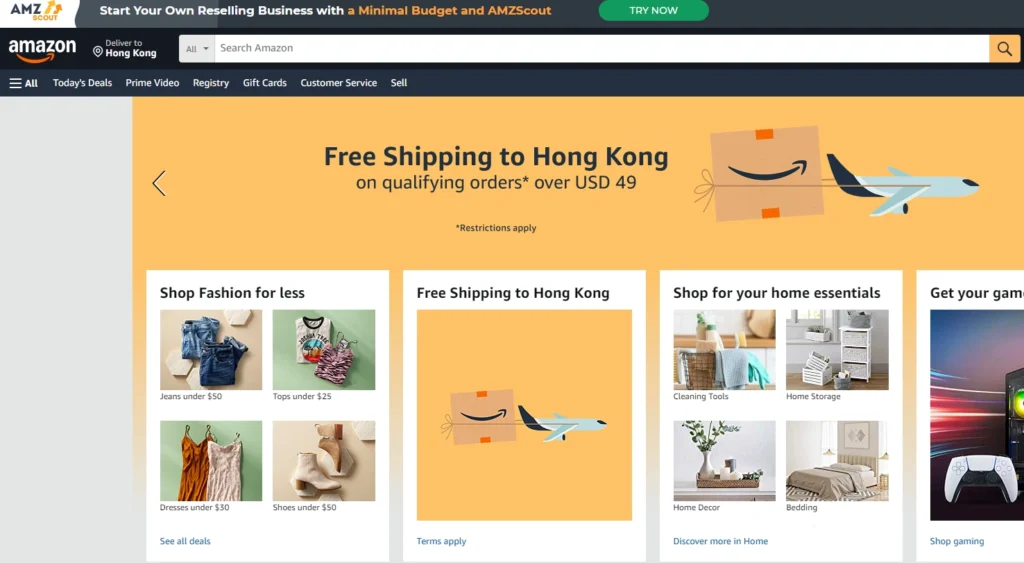This screenshot has height=563, width=1024.
Task: Open Gift Cards menu item
Action: (x=264, y=83)
